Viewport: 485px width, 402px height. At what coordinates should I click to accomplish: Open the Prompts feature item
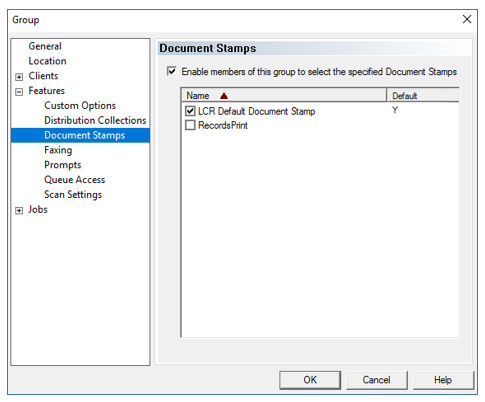63,165
